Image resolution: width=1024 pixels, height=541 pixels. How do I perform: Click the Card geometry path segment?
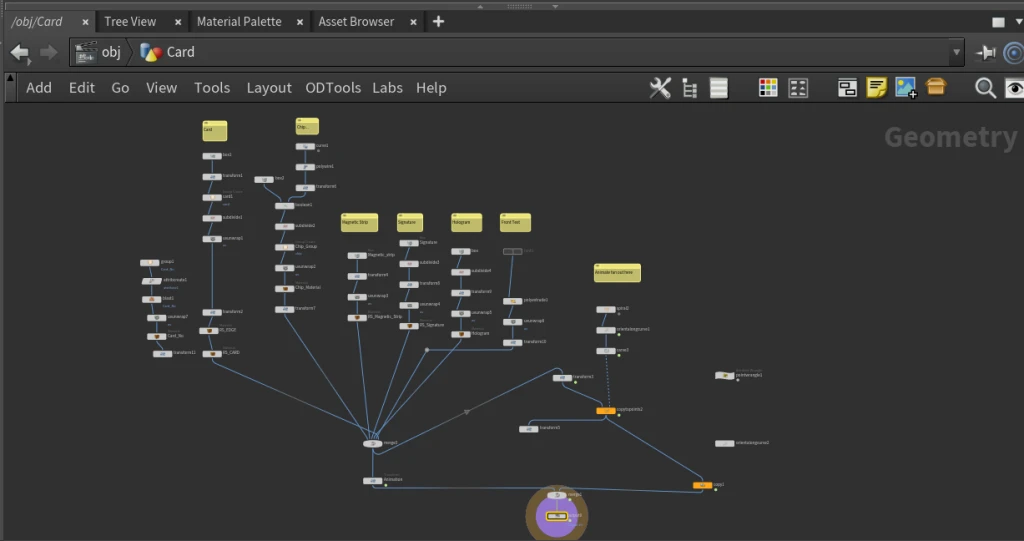(x=168, y=52)
